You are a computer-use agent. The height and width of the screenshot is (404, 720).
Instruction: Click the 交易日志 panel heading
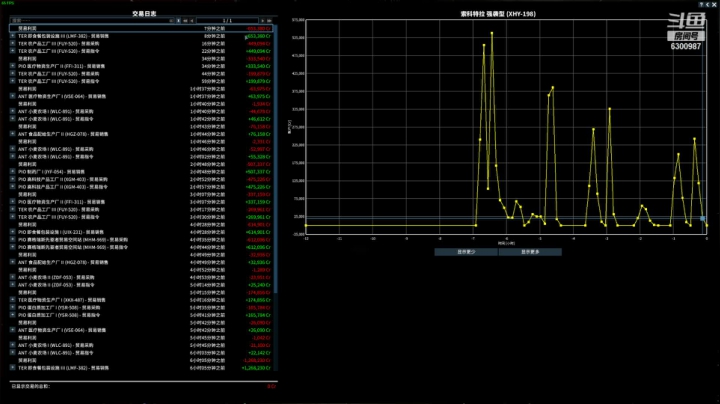[x=144, y=14]
